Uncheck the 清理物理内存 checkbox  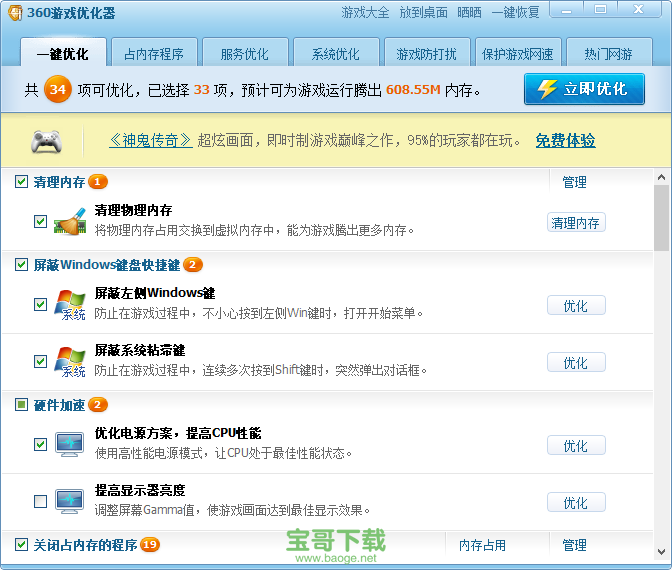click(x=40, y=221)
